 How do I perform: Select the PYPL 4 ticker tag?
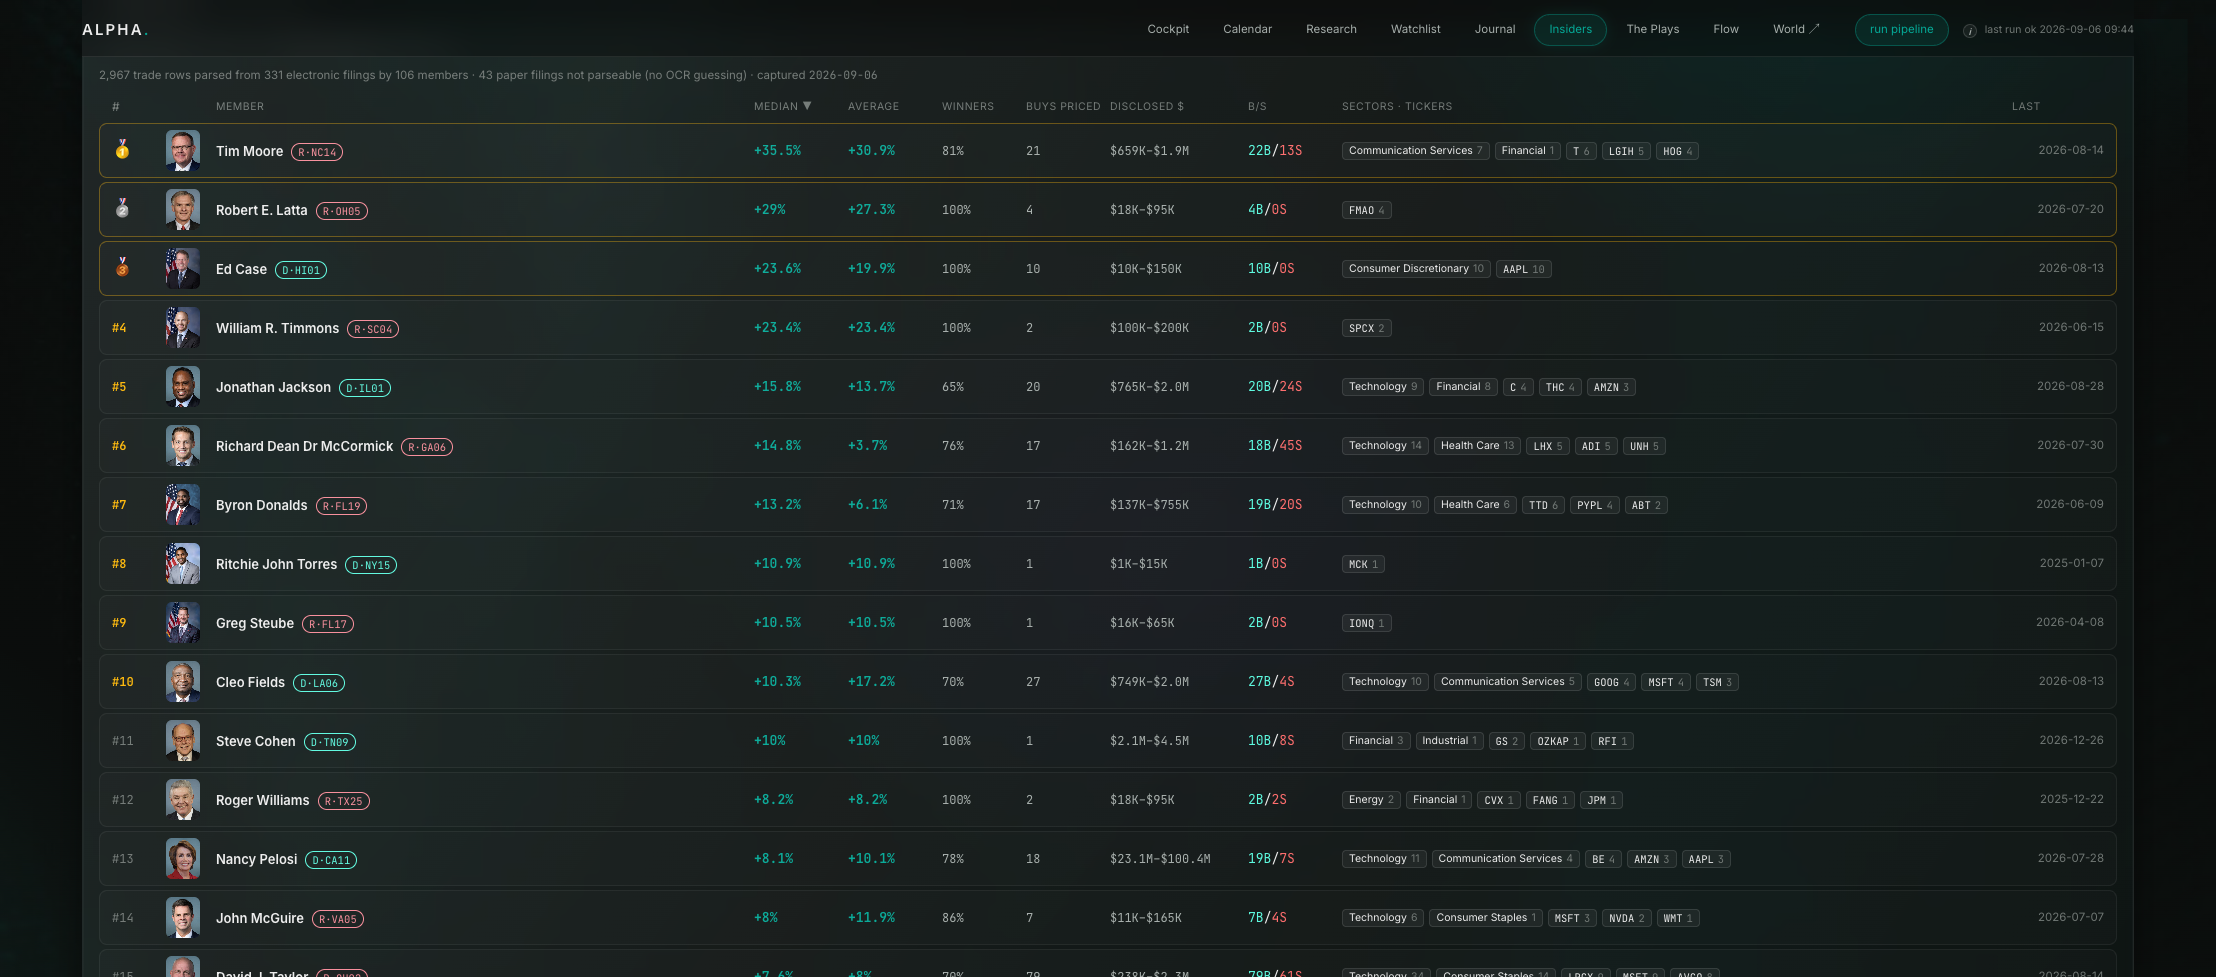(1594, 505)
